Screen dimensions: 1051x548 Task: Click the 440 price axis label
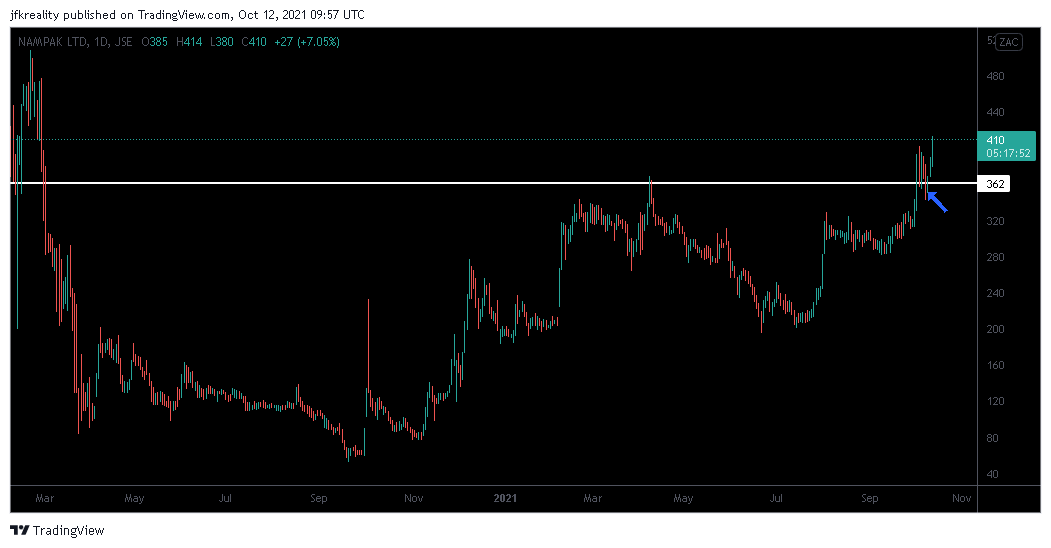click(996, 113)
